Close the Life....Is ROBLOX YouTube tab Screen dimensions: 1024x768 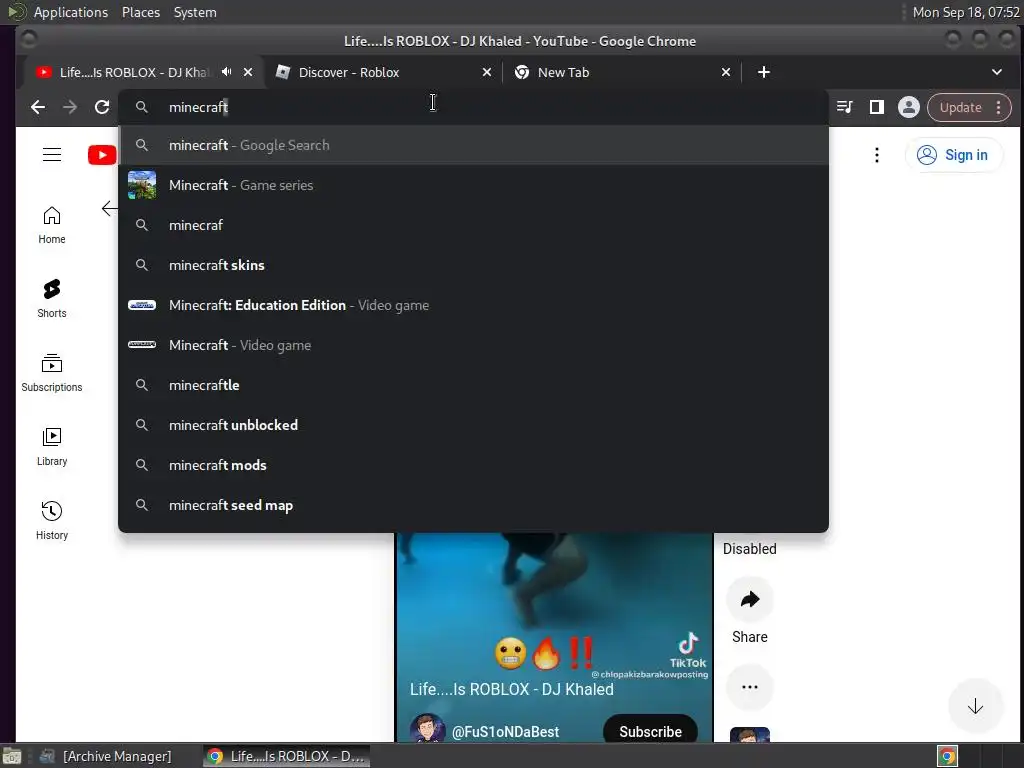(248, 72)
